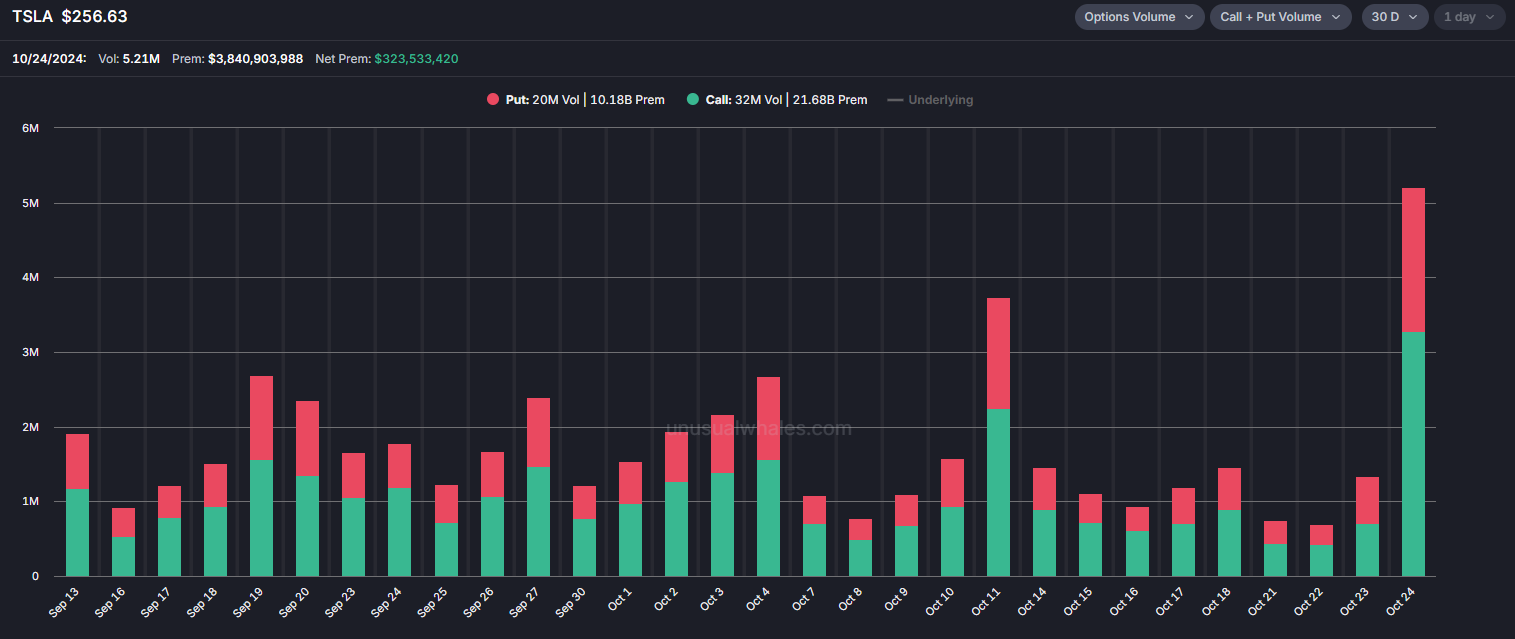Select the Oct 10 bar
Image resolution: width=1515 pixels, height=639 pixels.
point(952,517)
